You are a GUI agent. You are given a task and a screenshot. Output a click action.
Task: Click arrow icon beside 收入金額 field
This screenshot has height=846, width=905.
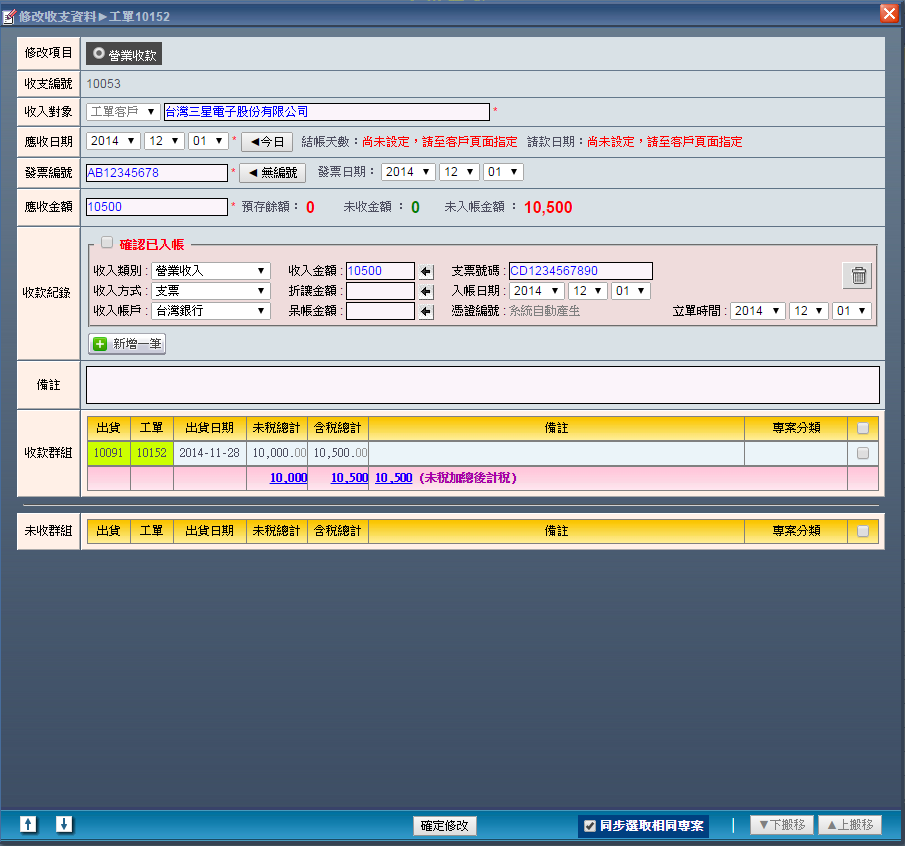[x=426, y=271]
